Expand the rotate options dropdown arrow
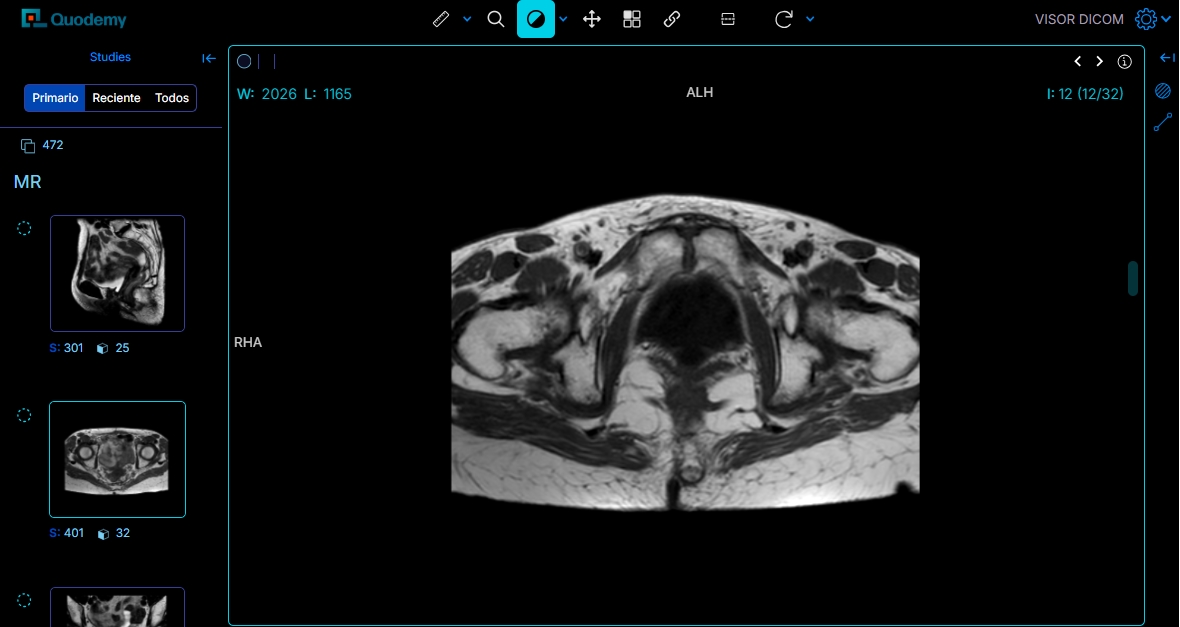 click(x=810, y=19)
